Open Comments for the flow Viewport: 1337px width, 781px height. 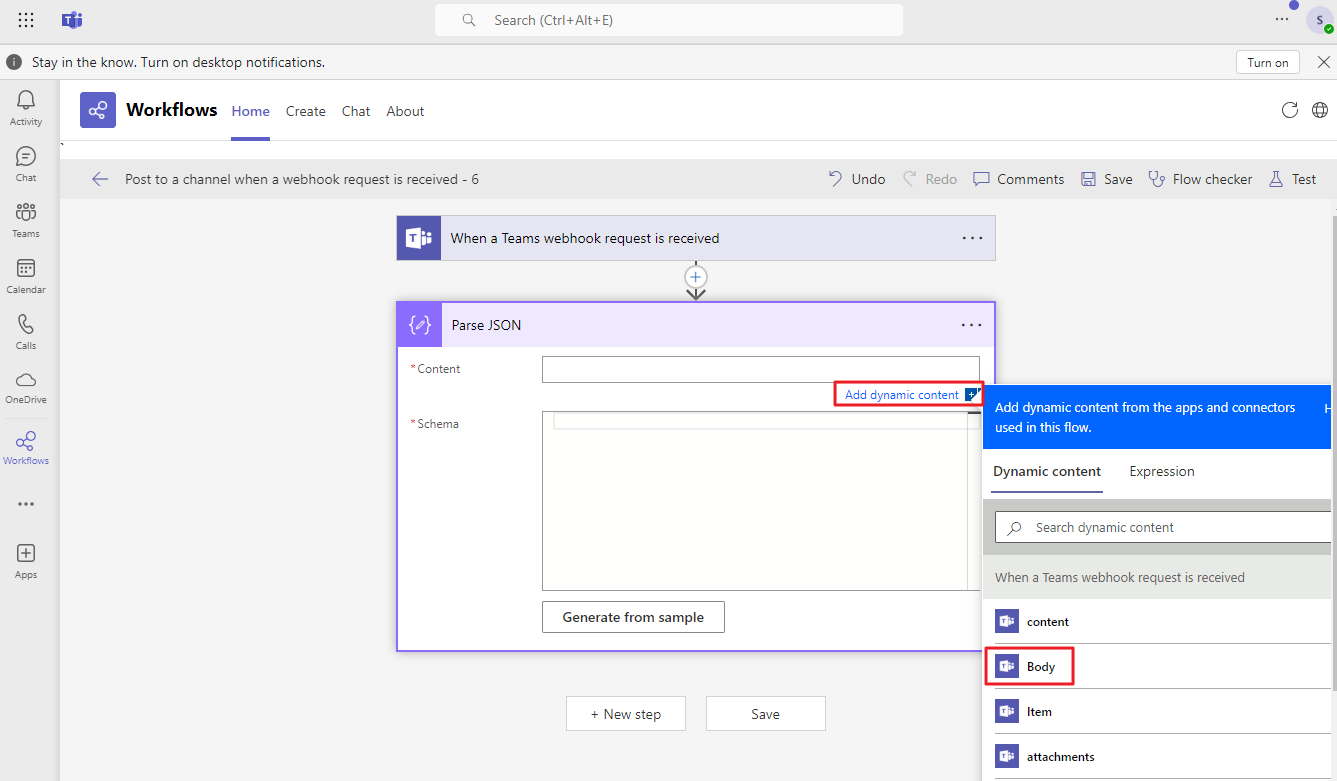pyautogui.click(x=1018, y=179)
